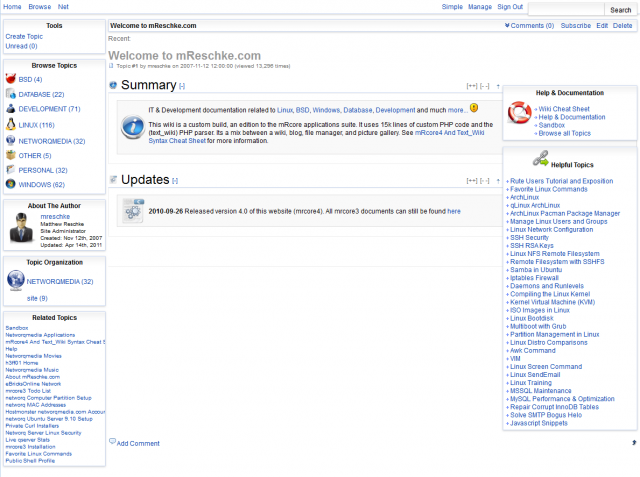Open Public Shell Profile related topic
The height and width of the screenshot is (477, 640).
(x=30, y=461)
